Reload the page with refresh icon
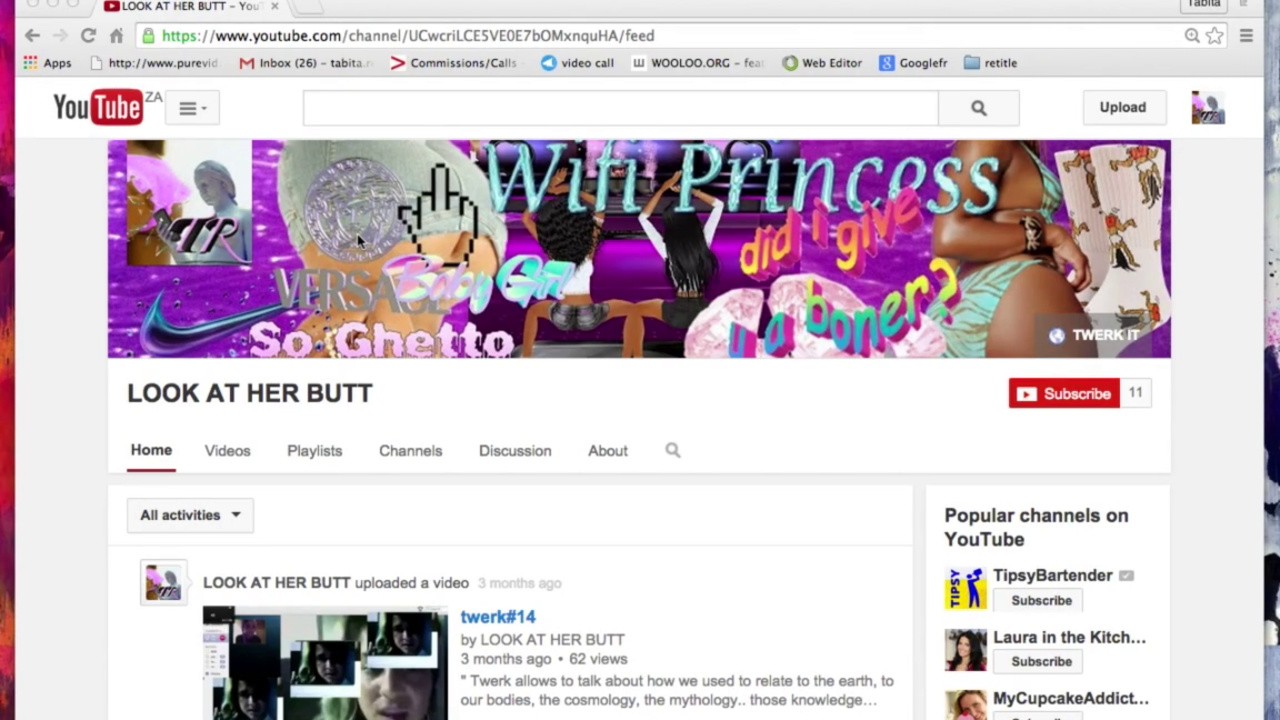Image resolution: width=1280 pixels, height=720 pixels. [x=88, y=36]
